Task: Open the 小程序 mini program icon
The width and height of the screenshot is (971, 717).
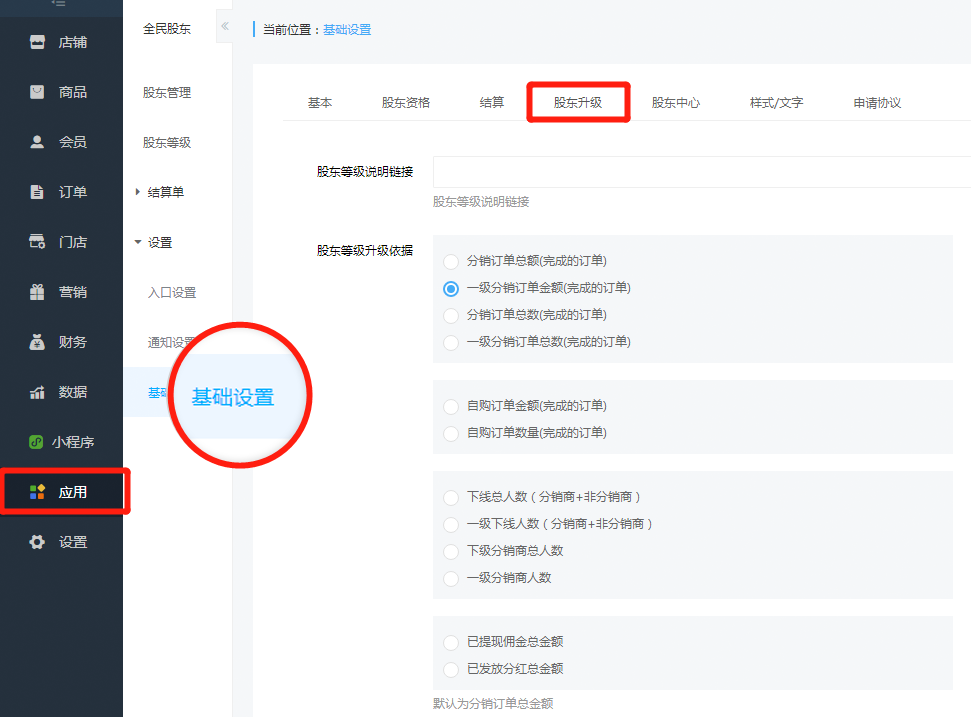Action: [x=36, y=442]
